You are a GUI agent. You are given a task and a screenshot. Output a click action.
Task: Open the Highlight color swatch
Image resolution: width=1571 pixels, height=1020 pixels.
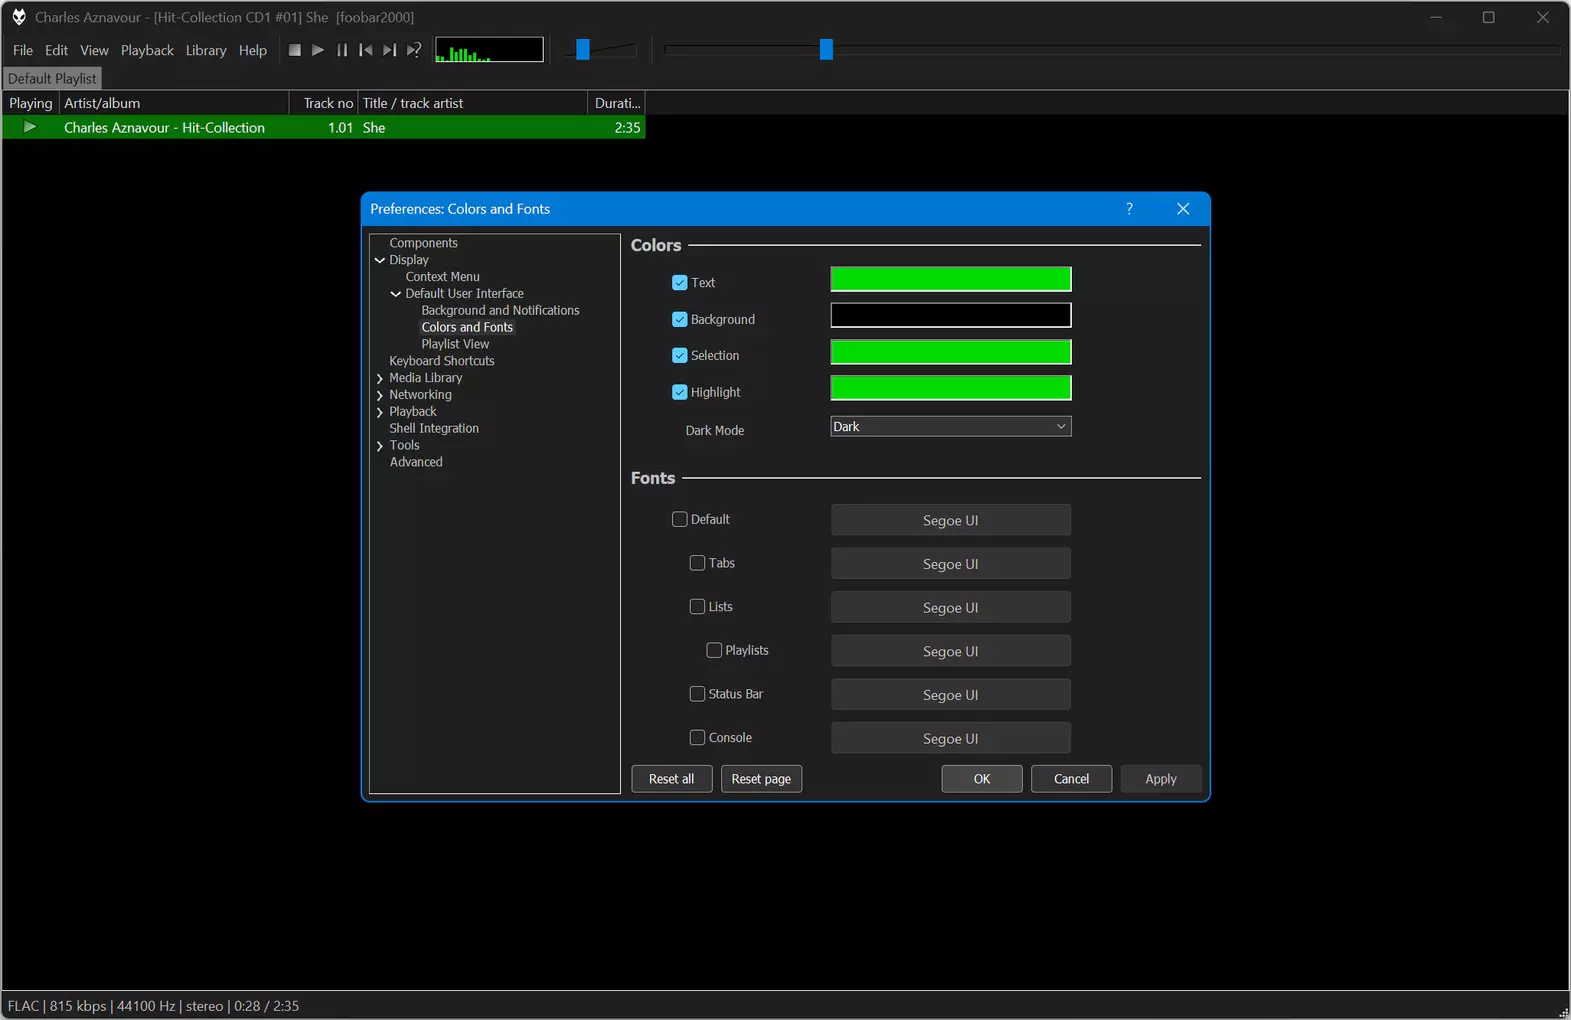[951, 388]
